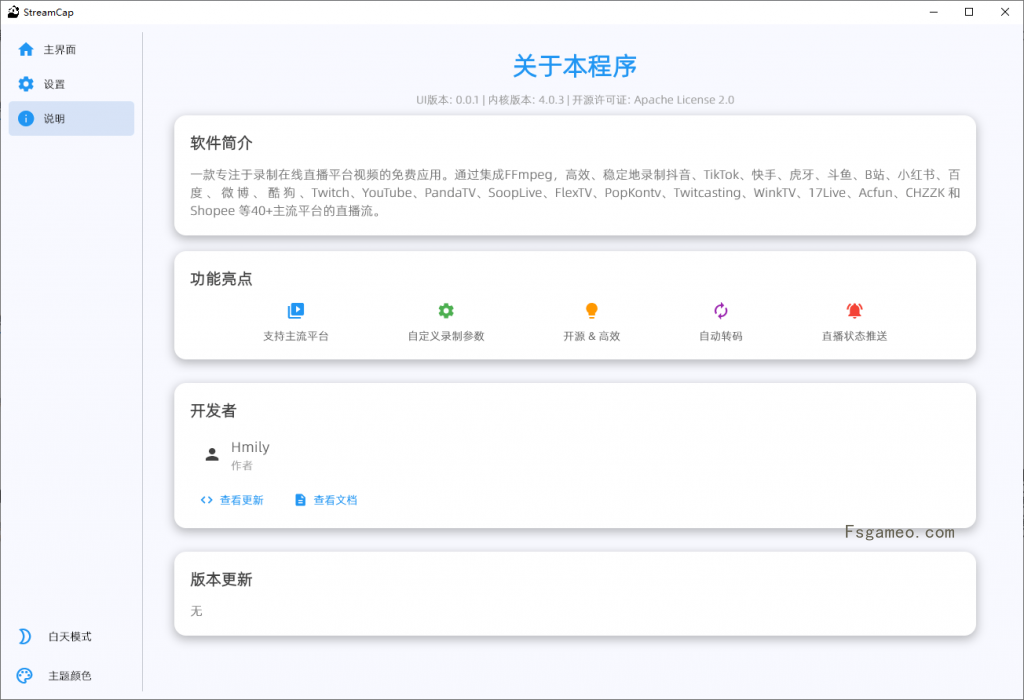Click the StreamCap app icon in title bar

click(x=13, y=12)
